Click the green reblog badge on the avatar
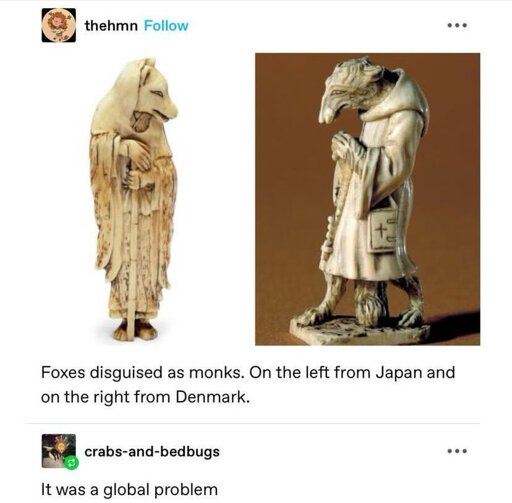The height and width of the screenshot is (503, 512). point(72,463)
